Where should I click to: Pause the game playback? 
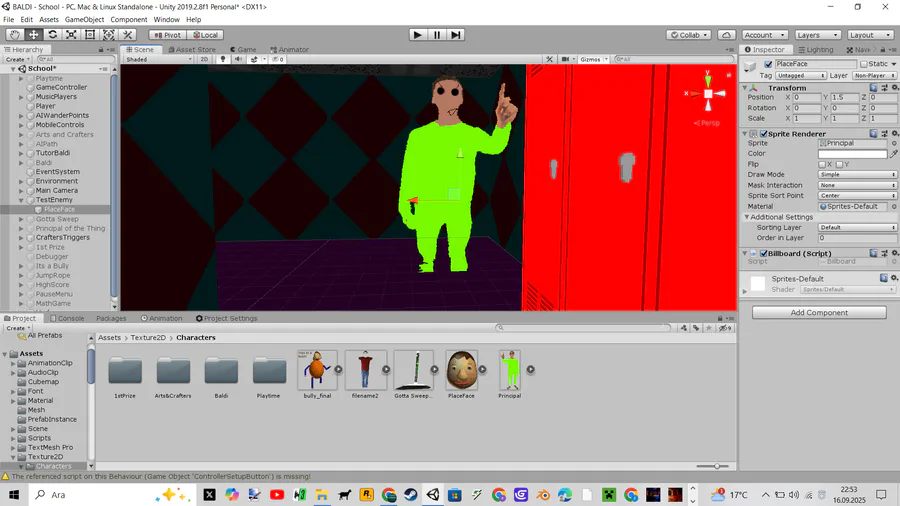point(436,35)
